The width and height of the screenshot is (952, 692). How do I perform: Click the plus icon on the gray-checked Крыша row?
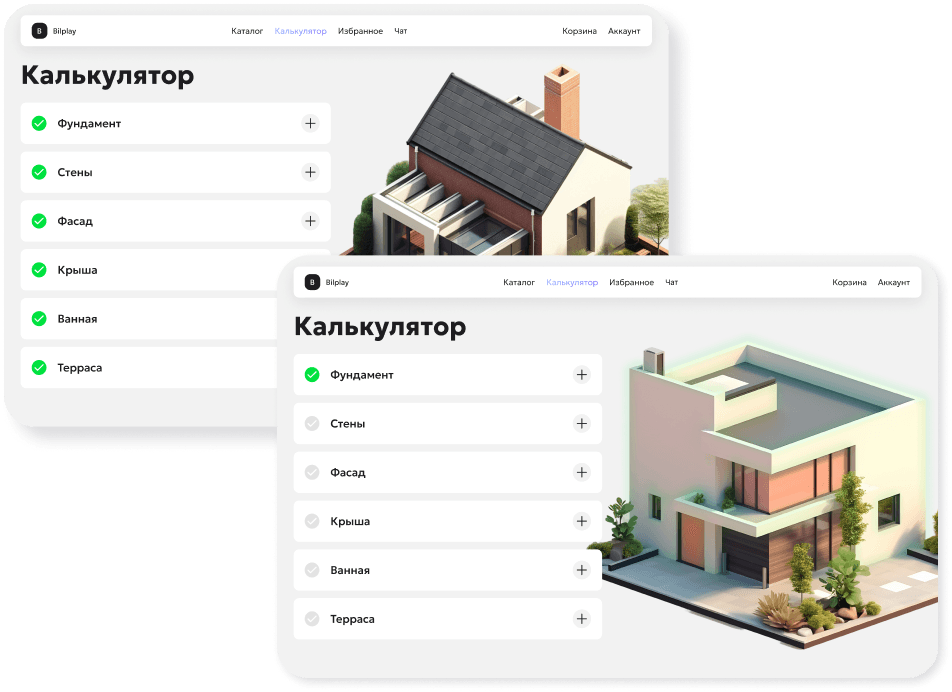pos(582,521)
